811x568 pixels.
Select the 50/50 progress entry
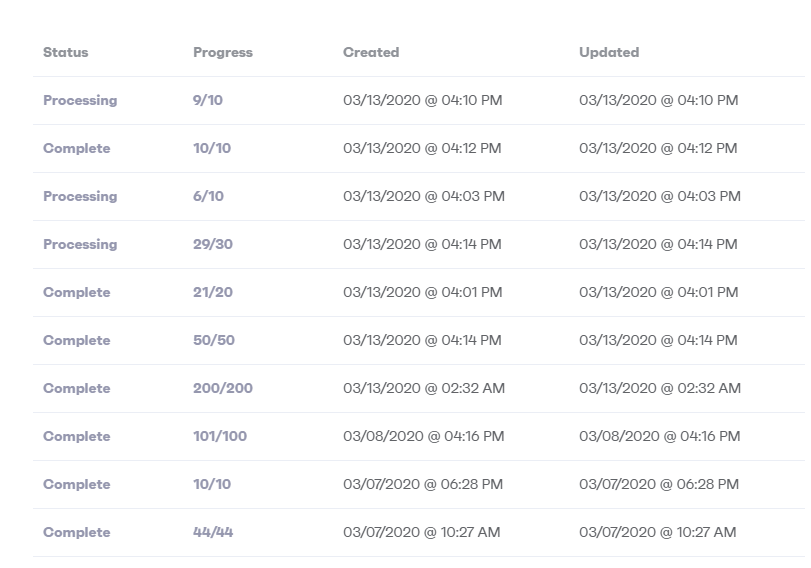pos(214,340)
